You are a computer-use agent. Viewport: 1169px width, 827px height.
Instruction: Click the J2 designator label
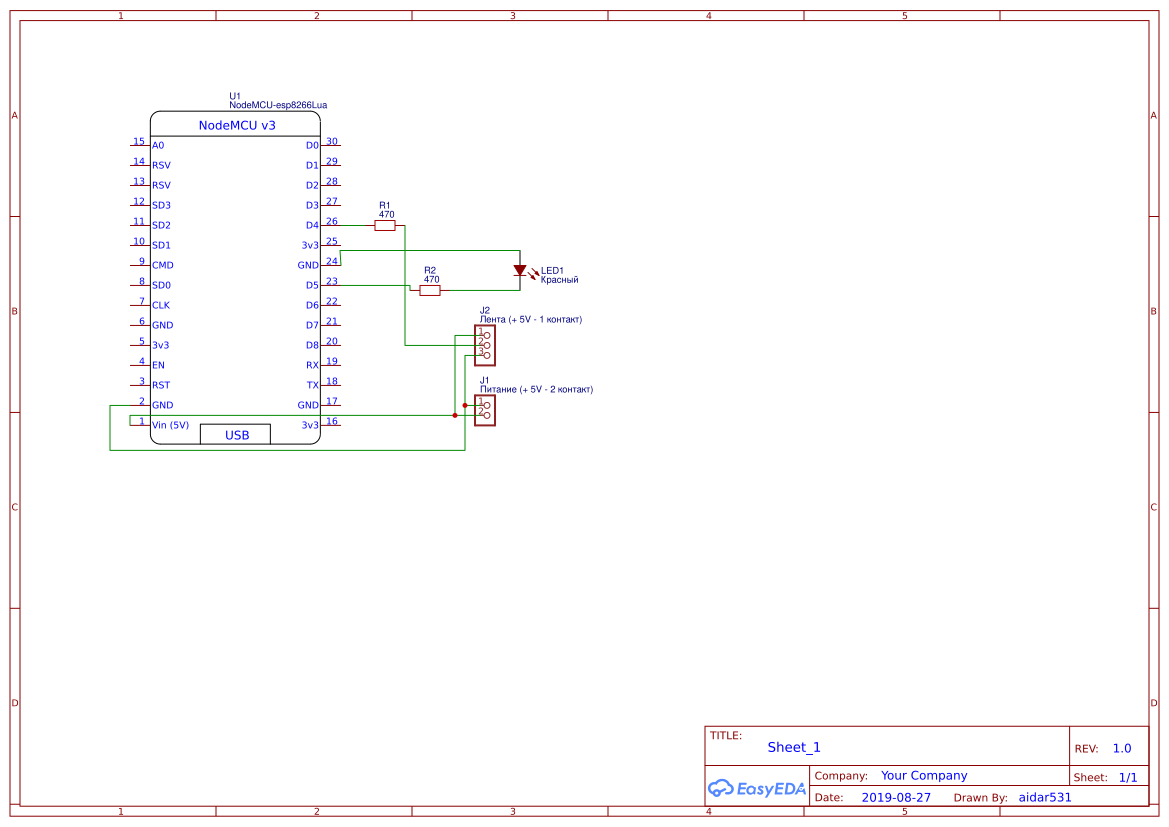coord(485,310)
